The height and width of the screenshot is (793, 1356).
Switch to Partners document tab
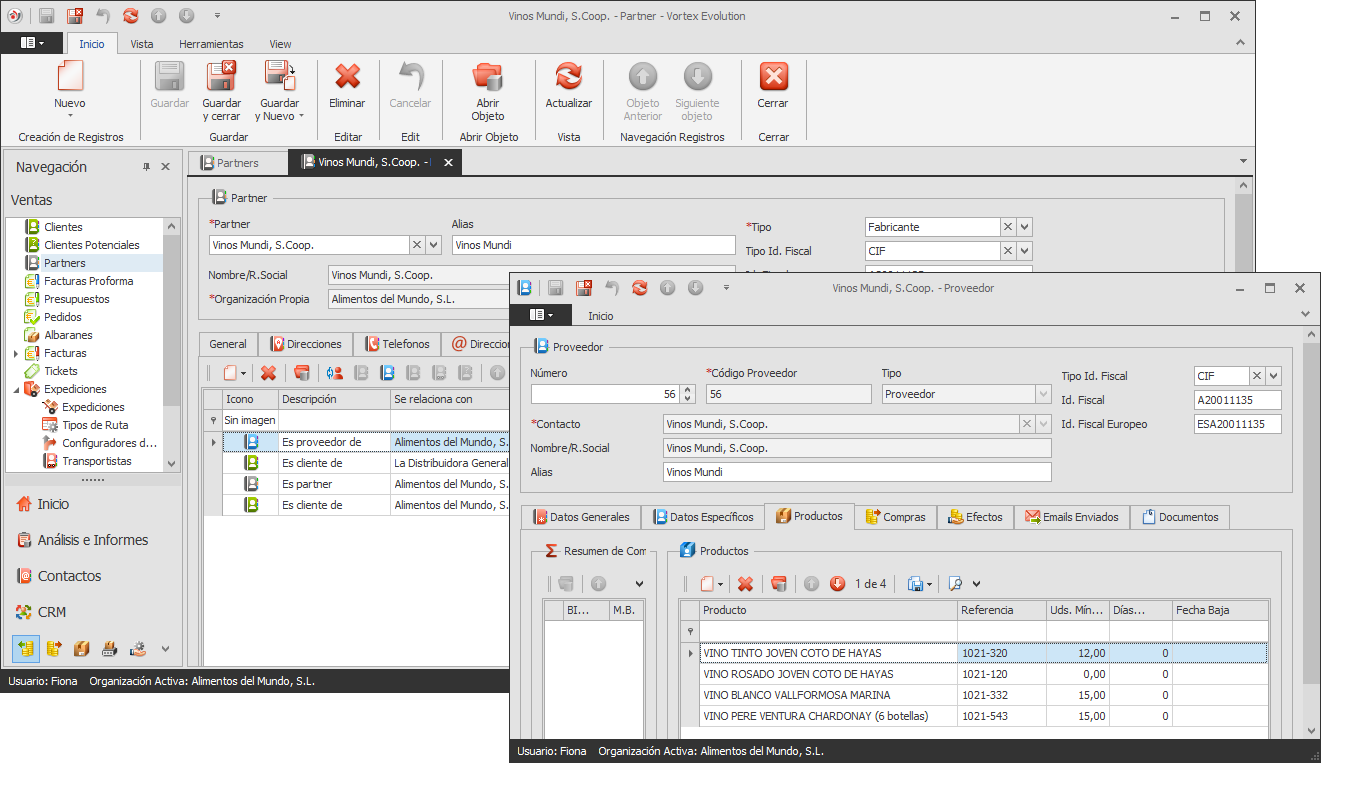click(237, 162)
